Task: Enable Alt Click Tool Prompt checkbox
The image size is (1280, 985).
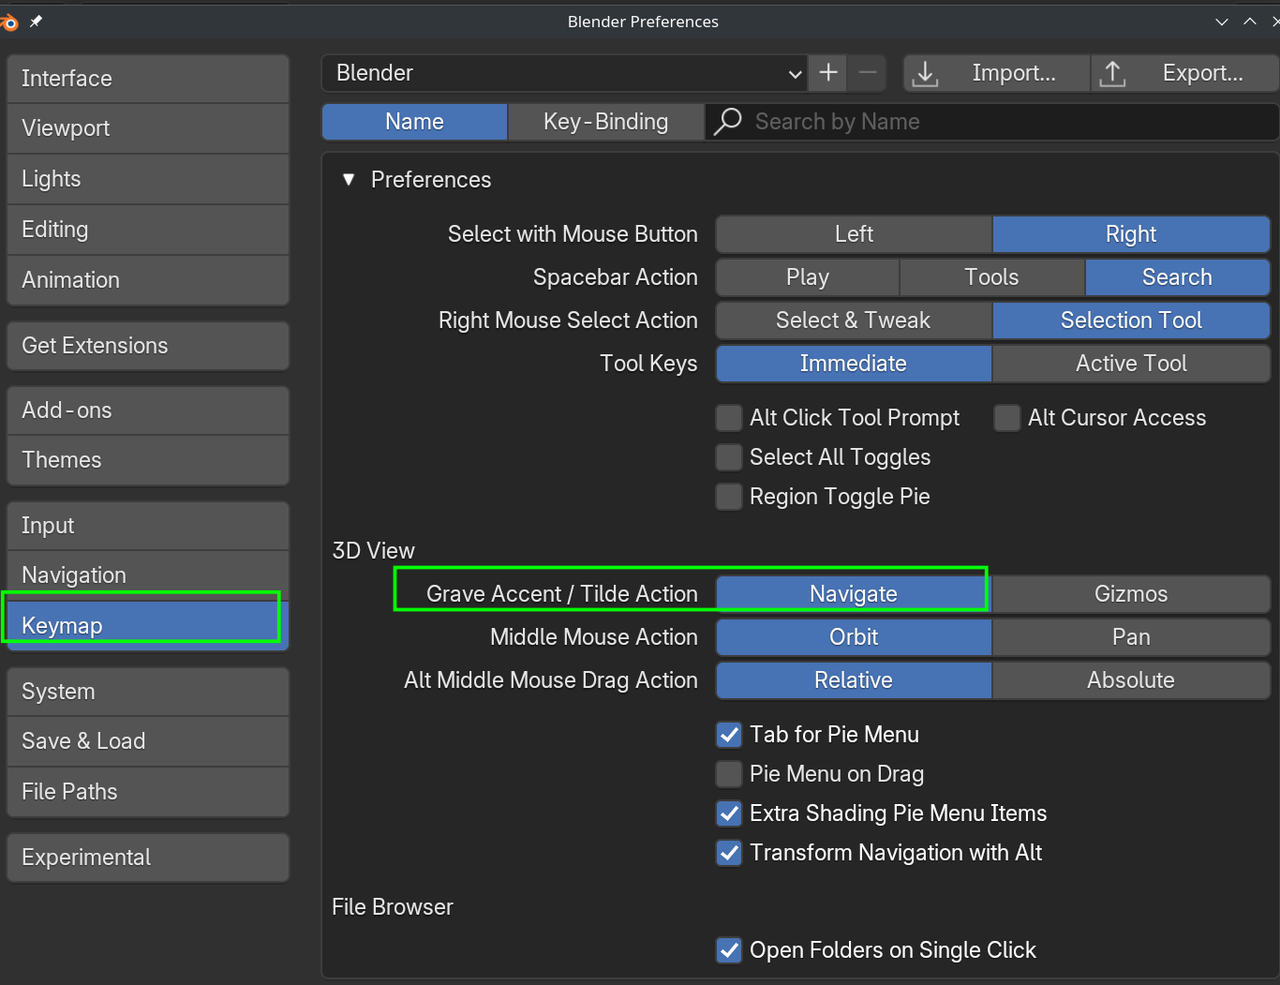Action: click(x=729, y=418)
